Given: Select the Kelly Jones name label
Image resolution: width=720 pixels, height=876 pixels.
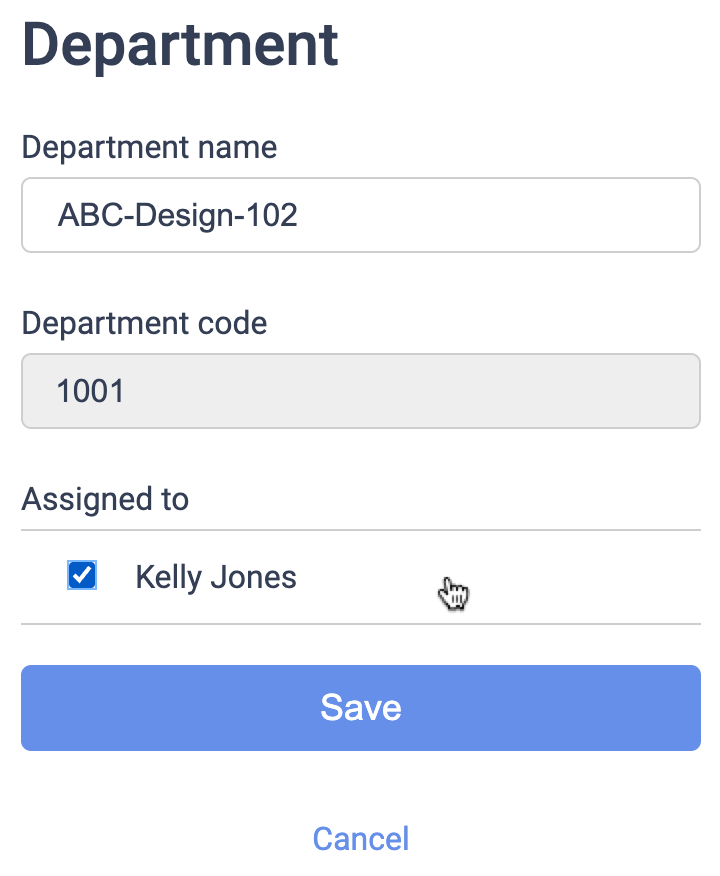Looking at the screenshot, I should pyautogui.click(x=215, y=576).
